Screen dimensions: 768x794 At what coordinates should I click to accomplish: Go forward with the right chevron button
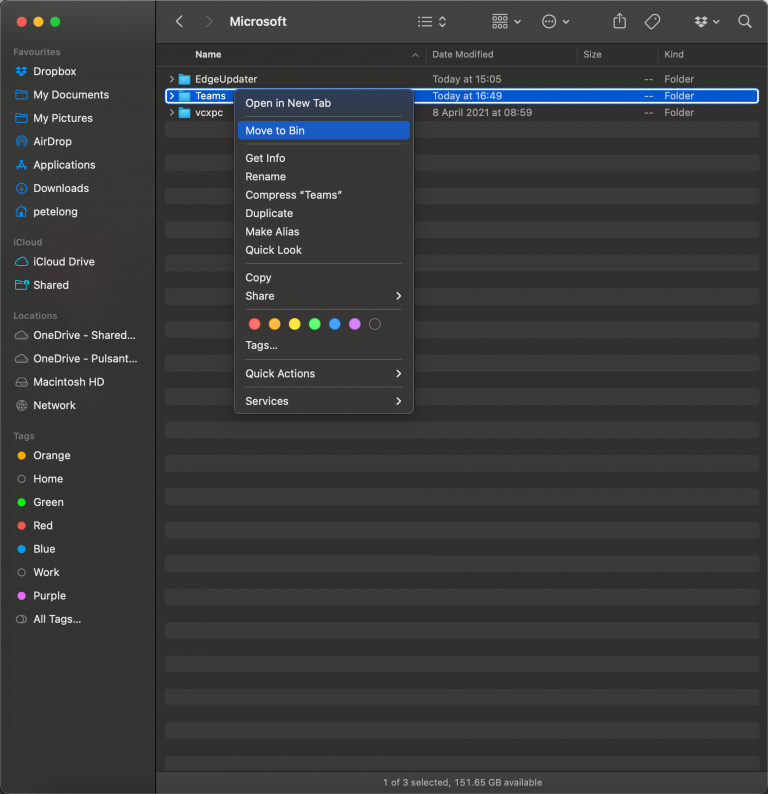(209, 21)
